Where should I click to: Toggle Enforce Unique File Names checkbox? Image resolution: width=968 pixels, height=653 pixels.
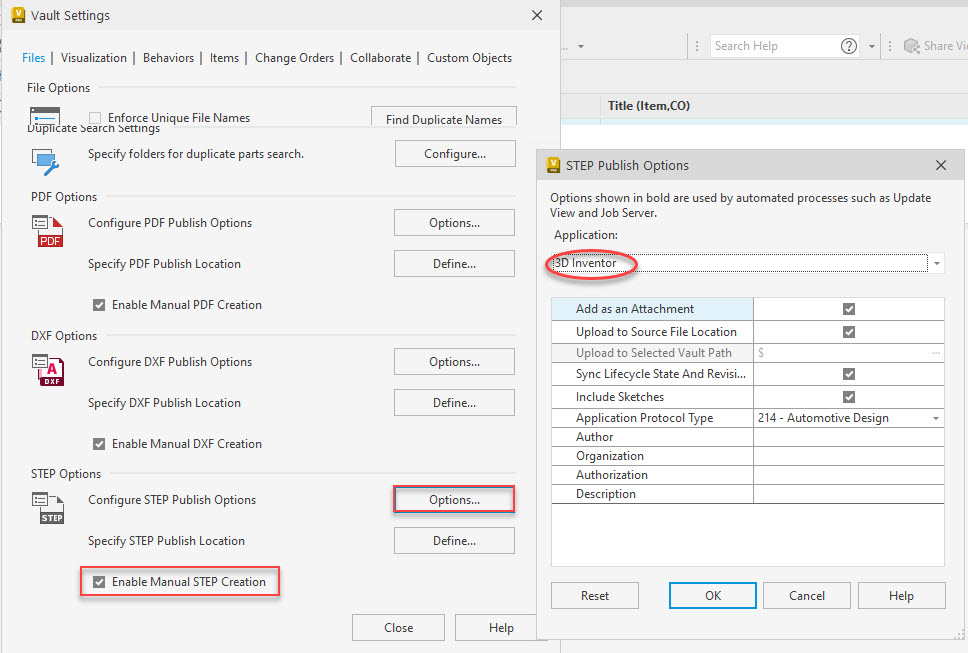tap(95, 117)
